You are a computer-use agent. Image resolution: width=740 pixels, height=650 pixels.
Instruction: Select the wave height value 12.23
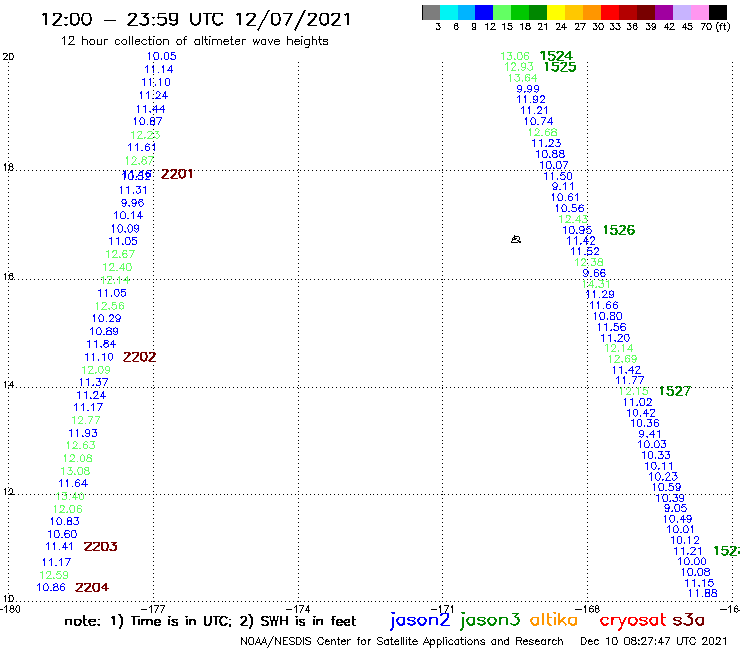click(145, 135)
